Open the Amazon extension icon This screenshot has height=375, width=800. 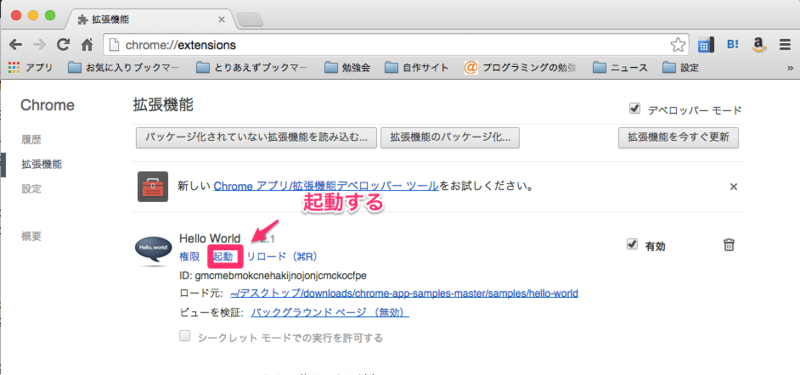tap(759, 45)
